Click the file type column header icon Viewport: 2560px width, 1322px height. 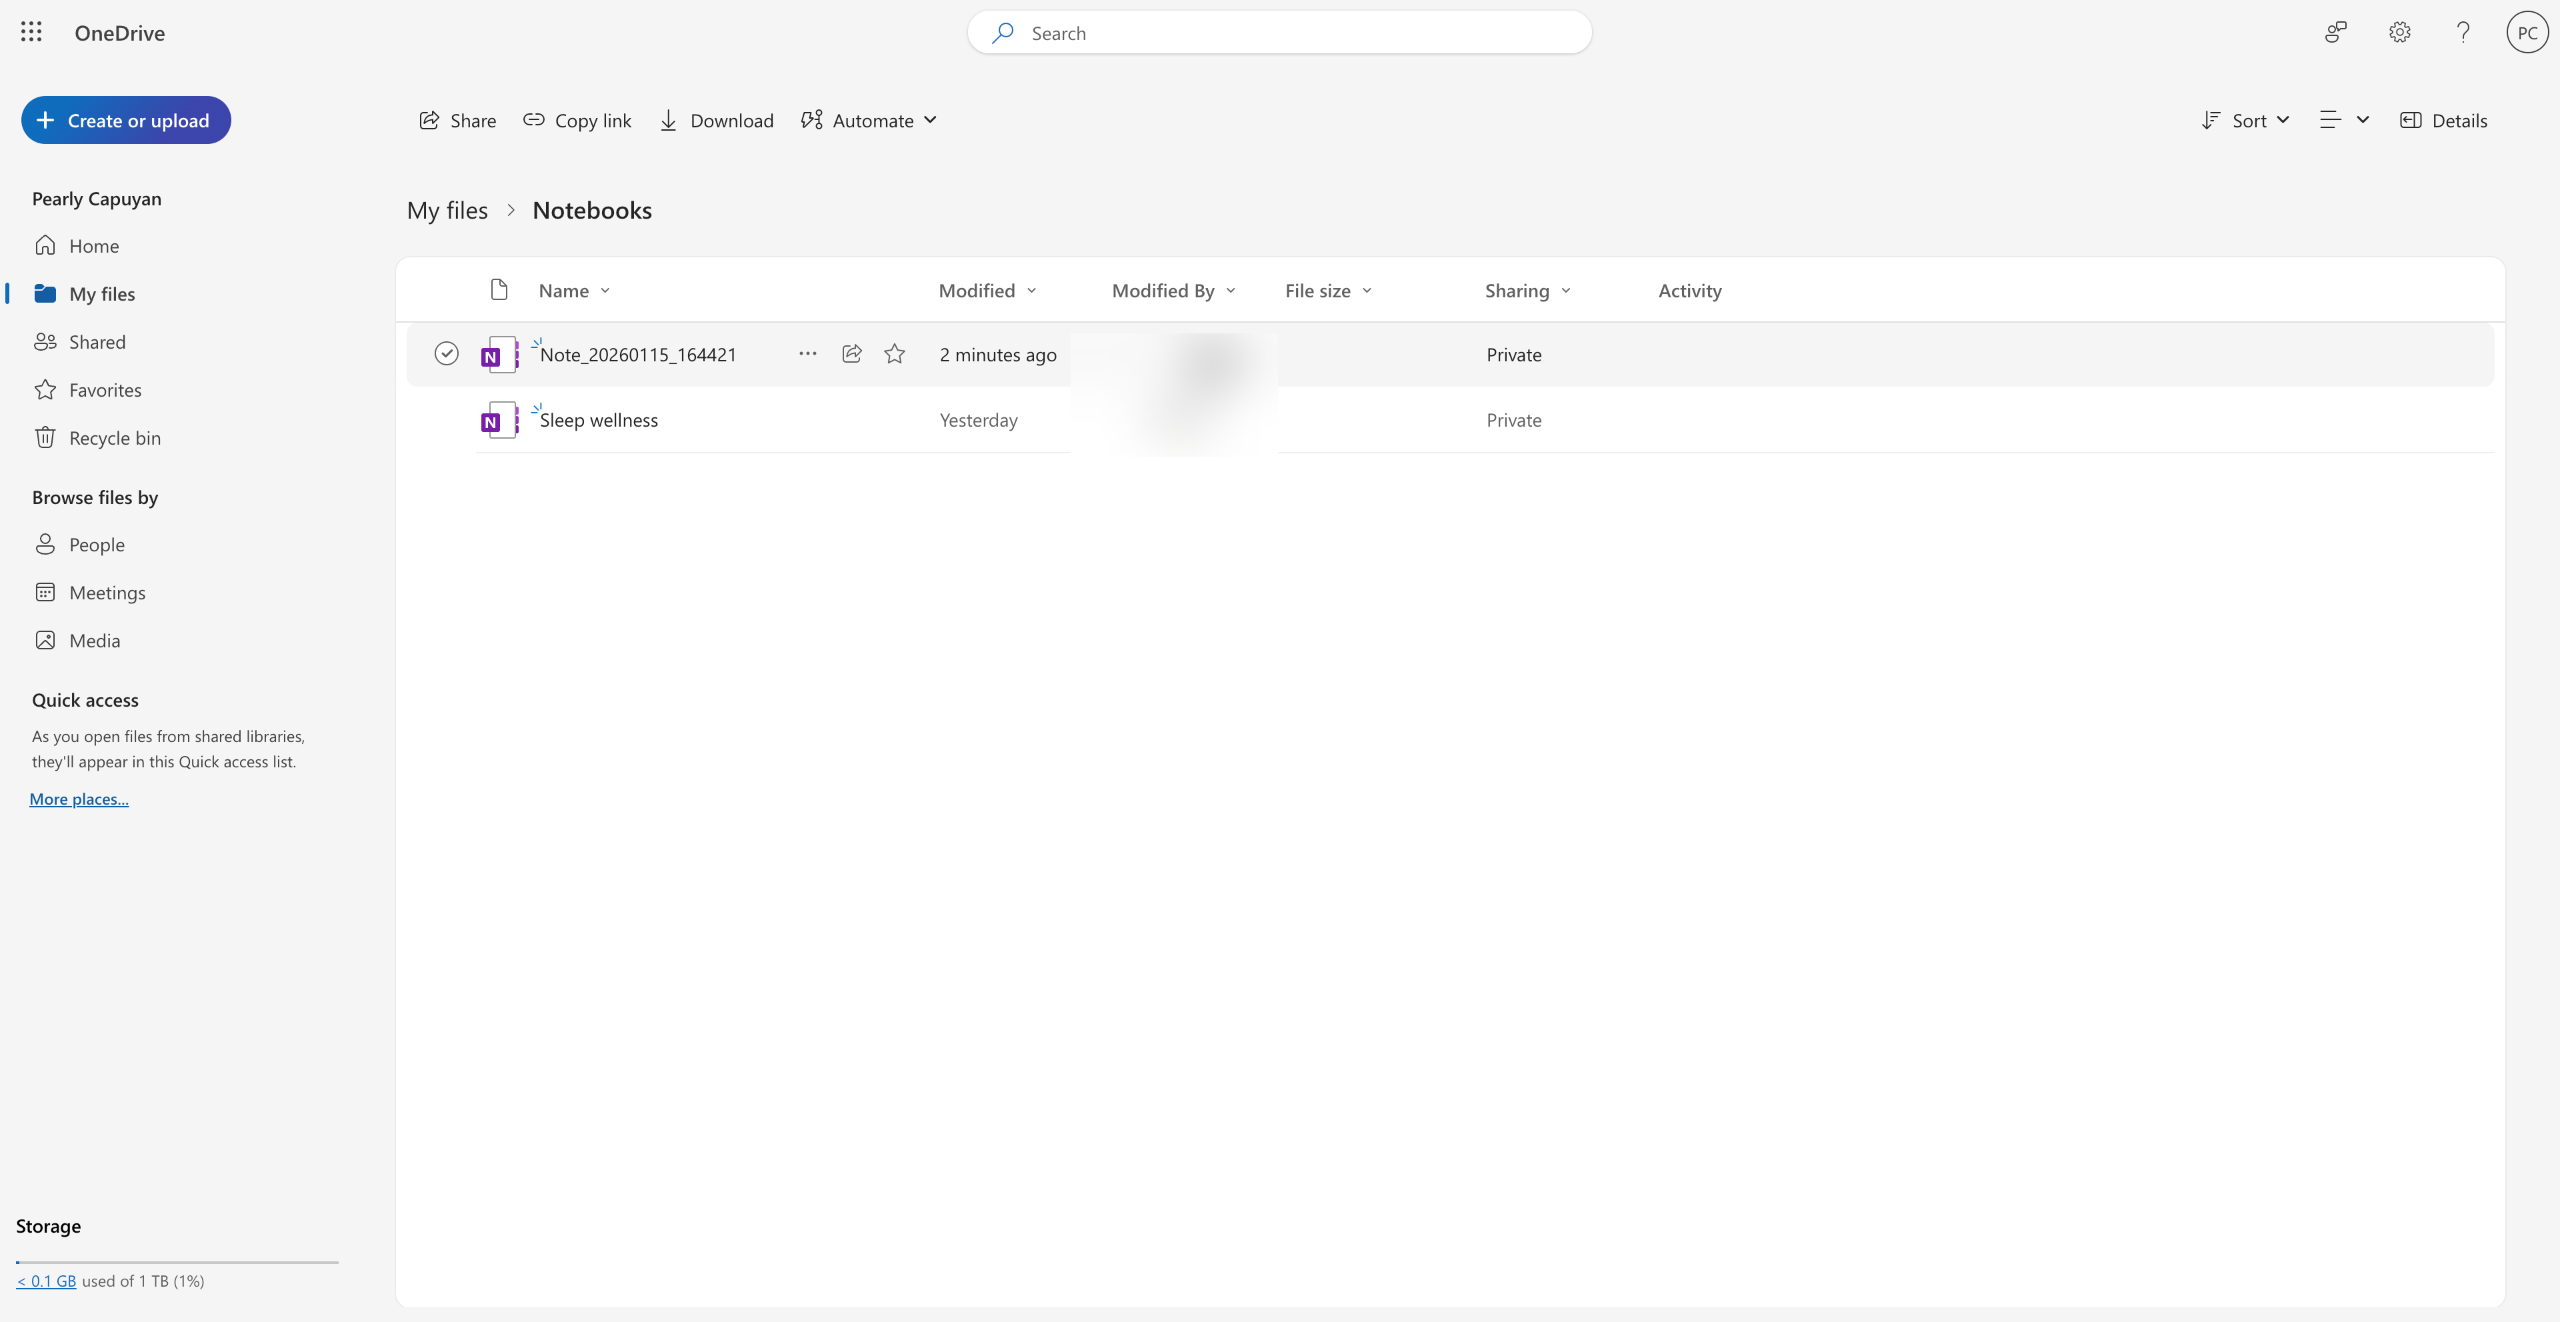click(x=499, y=290)
